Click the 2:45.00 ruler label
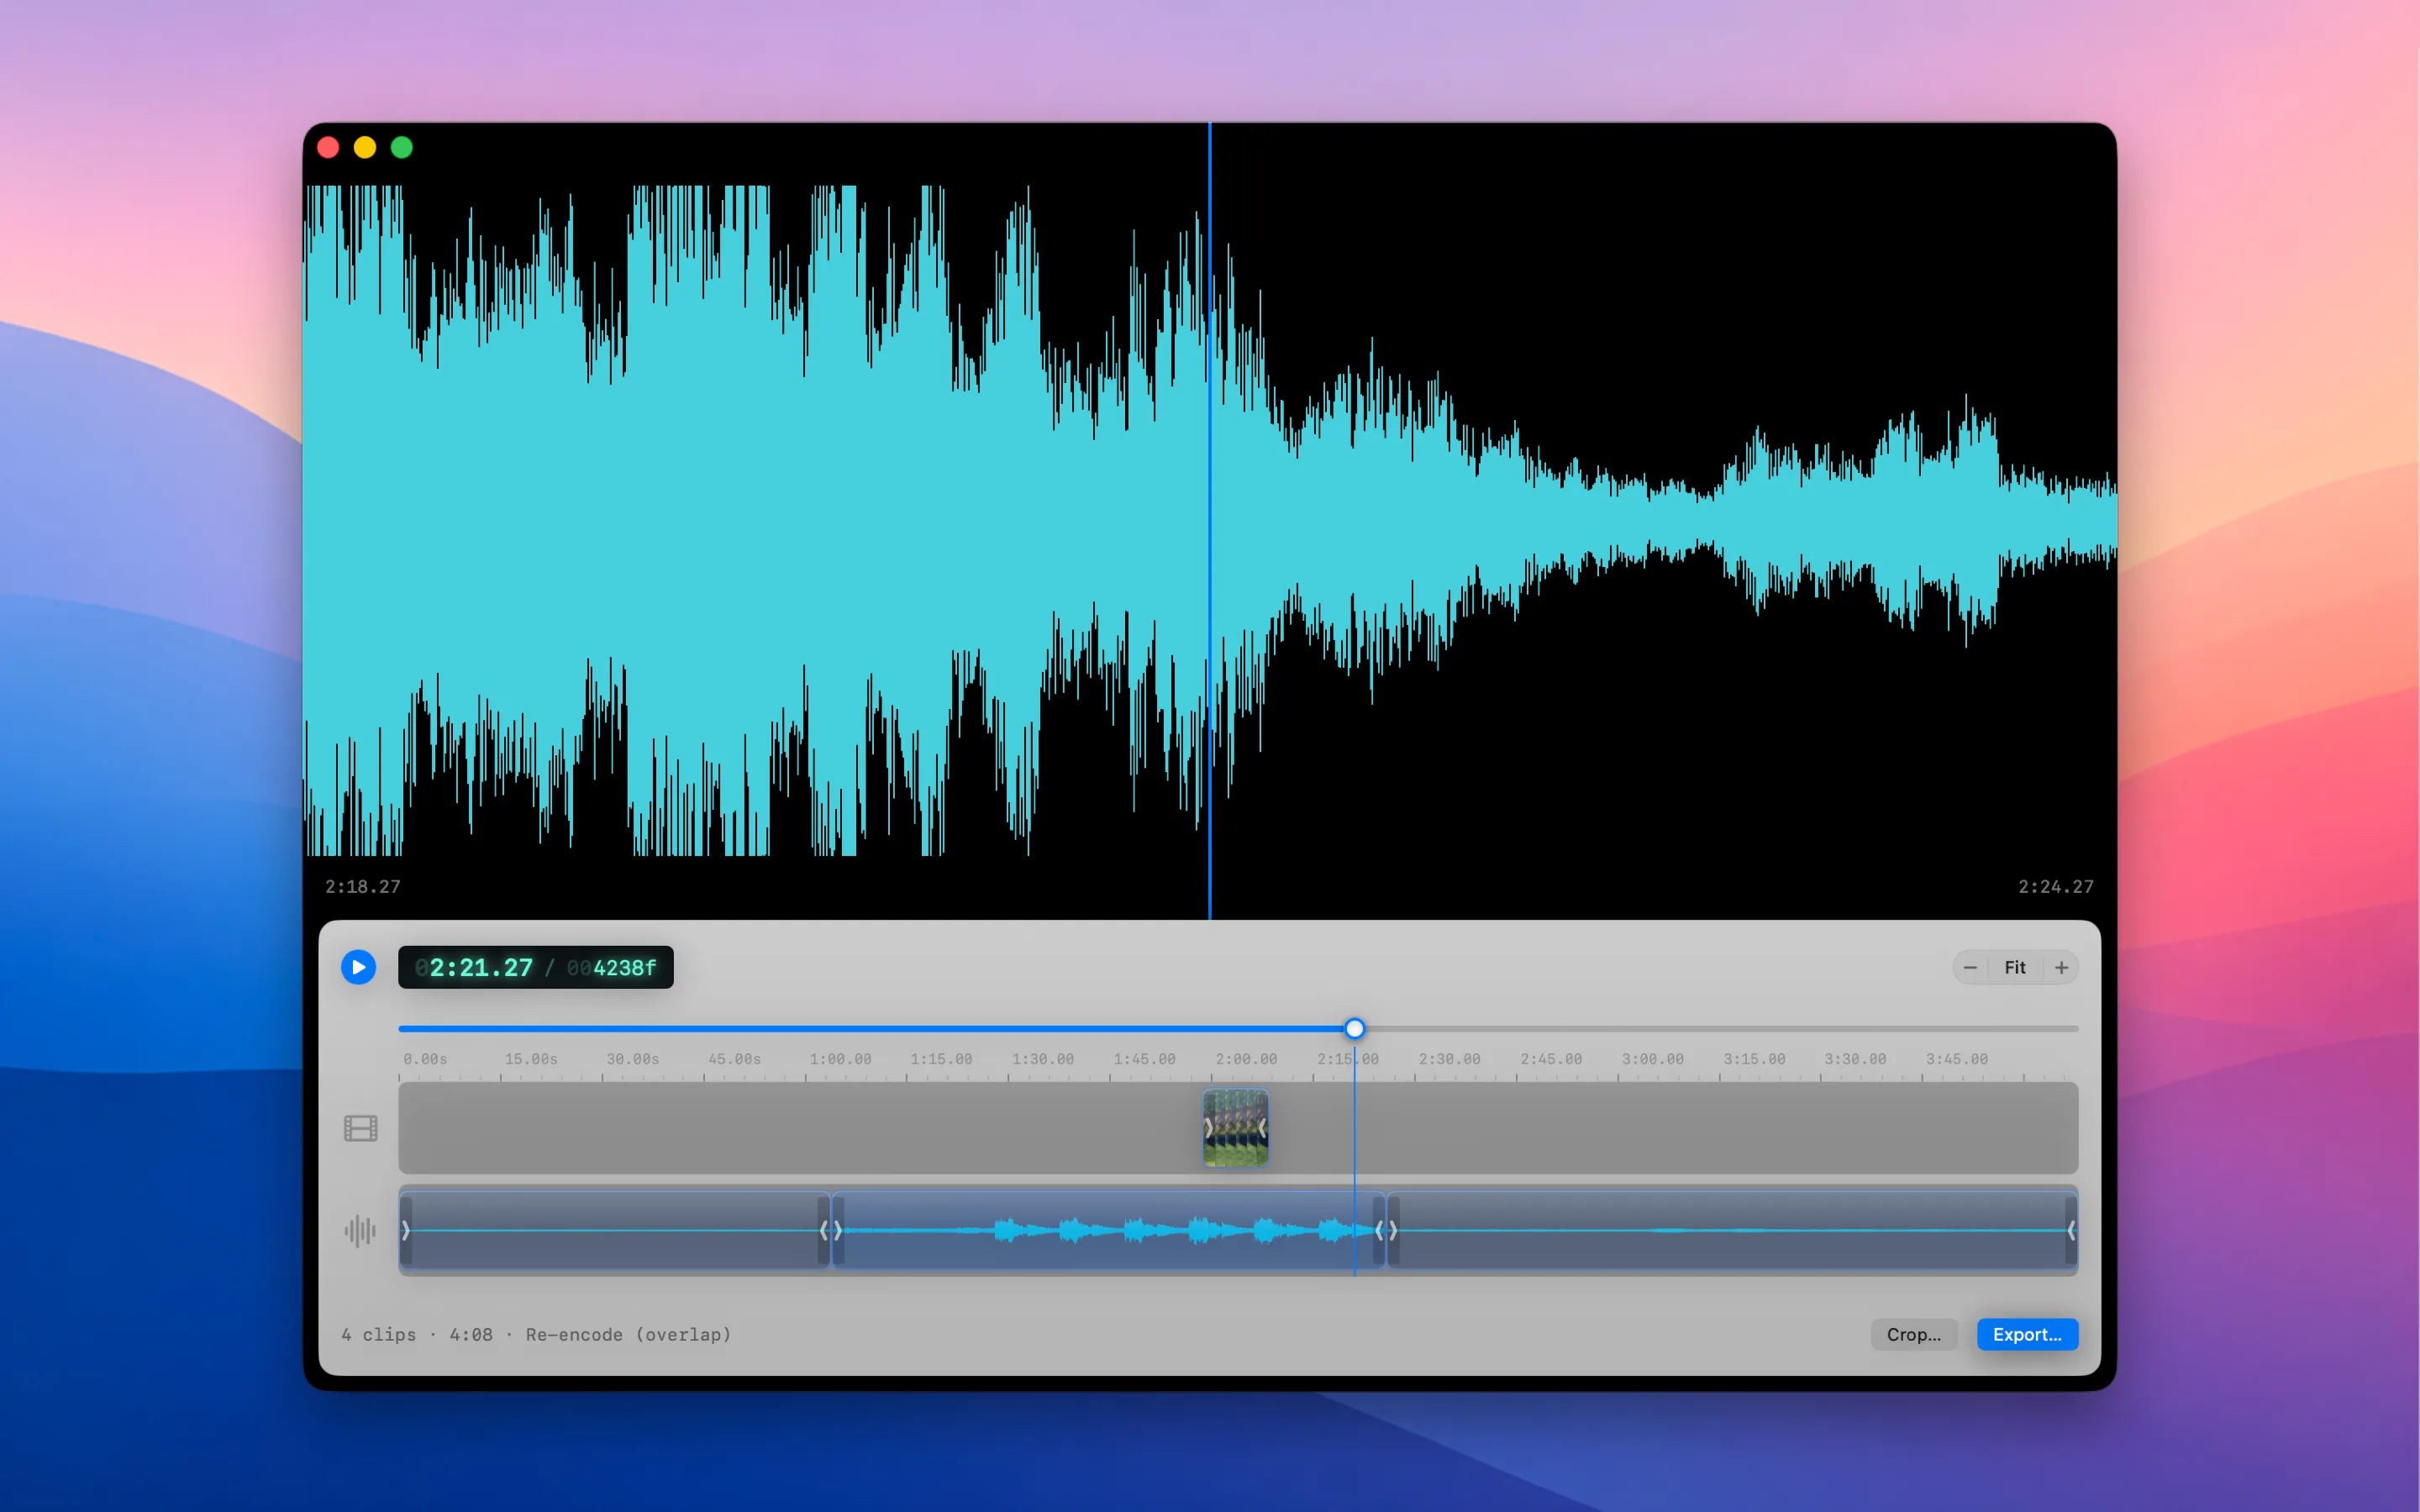 tap(1551, 1058)
